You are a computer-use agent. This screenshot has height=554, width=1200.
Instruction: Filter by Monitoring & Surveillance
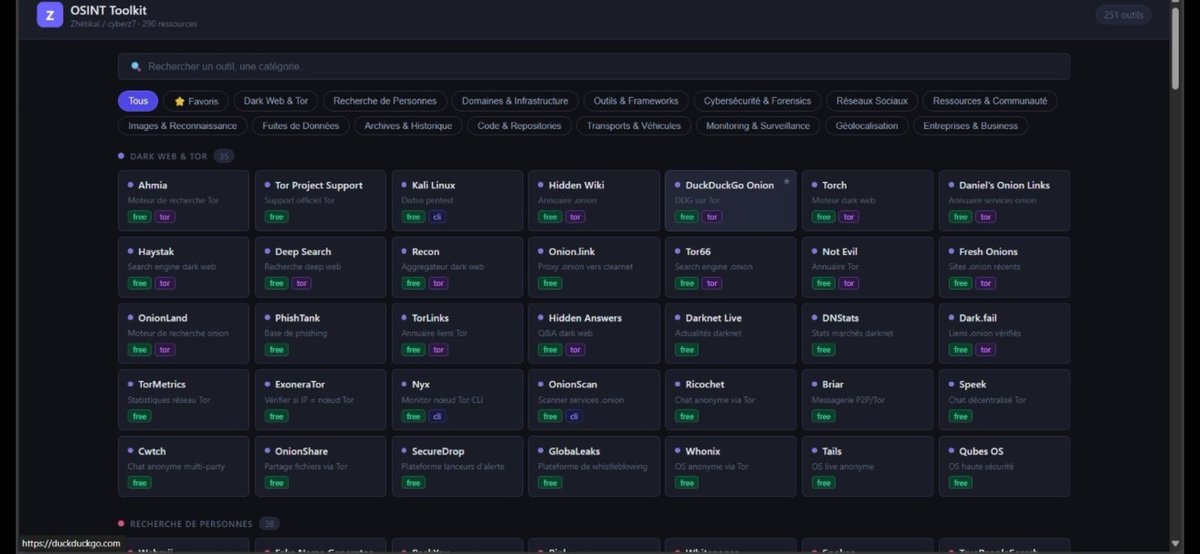pyautogui.click(x=758, y=126)
